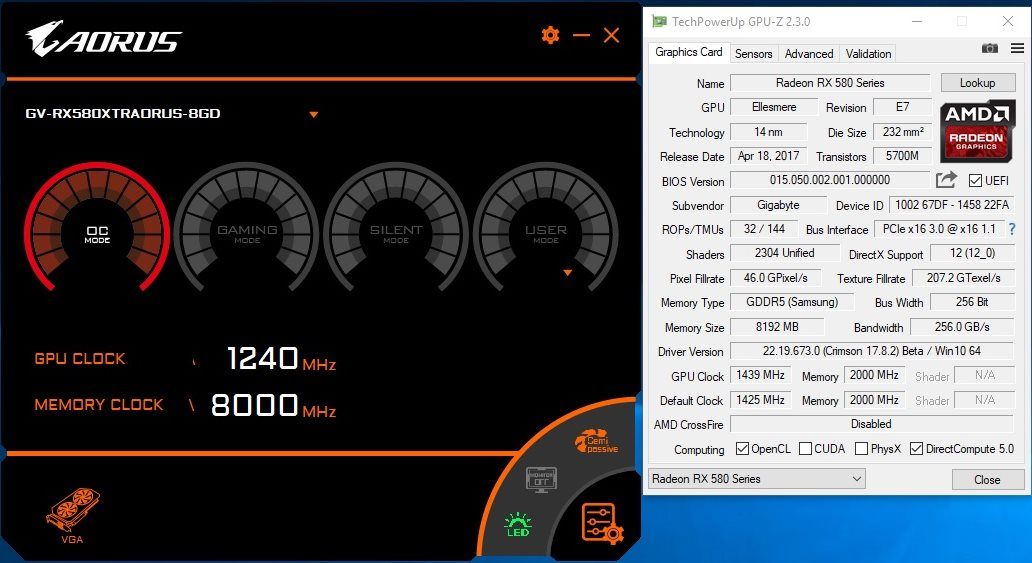Click the AMD CrossFire Disabled field
Viewport: 1032px width, 563px height.
click(872, 424)
